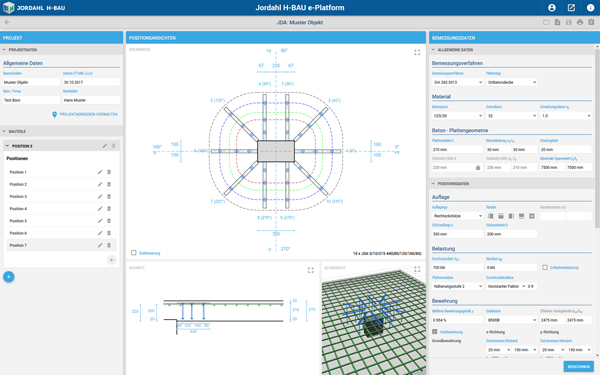This screenshot has width=600, height=375.
Task: Open the Bemessungsverfahren SIA 262:2013 dropdown
Action: coord(458,82)
